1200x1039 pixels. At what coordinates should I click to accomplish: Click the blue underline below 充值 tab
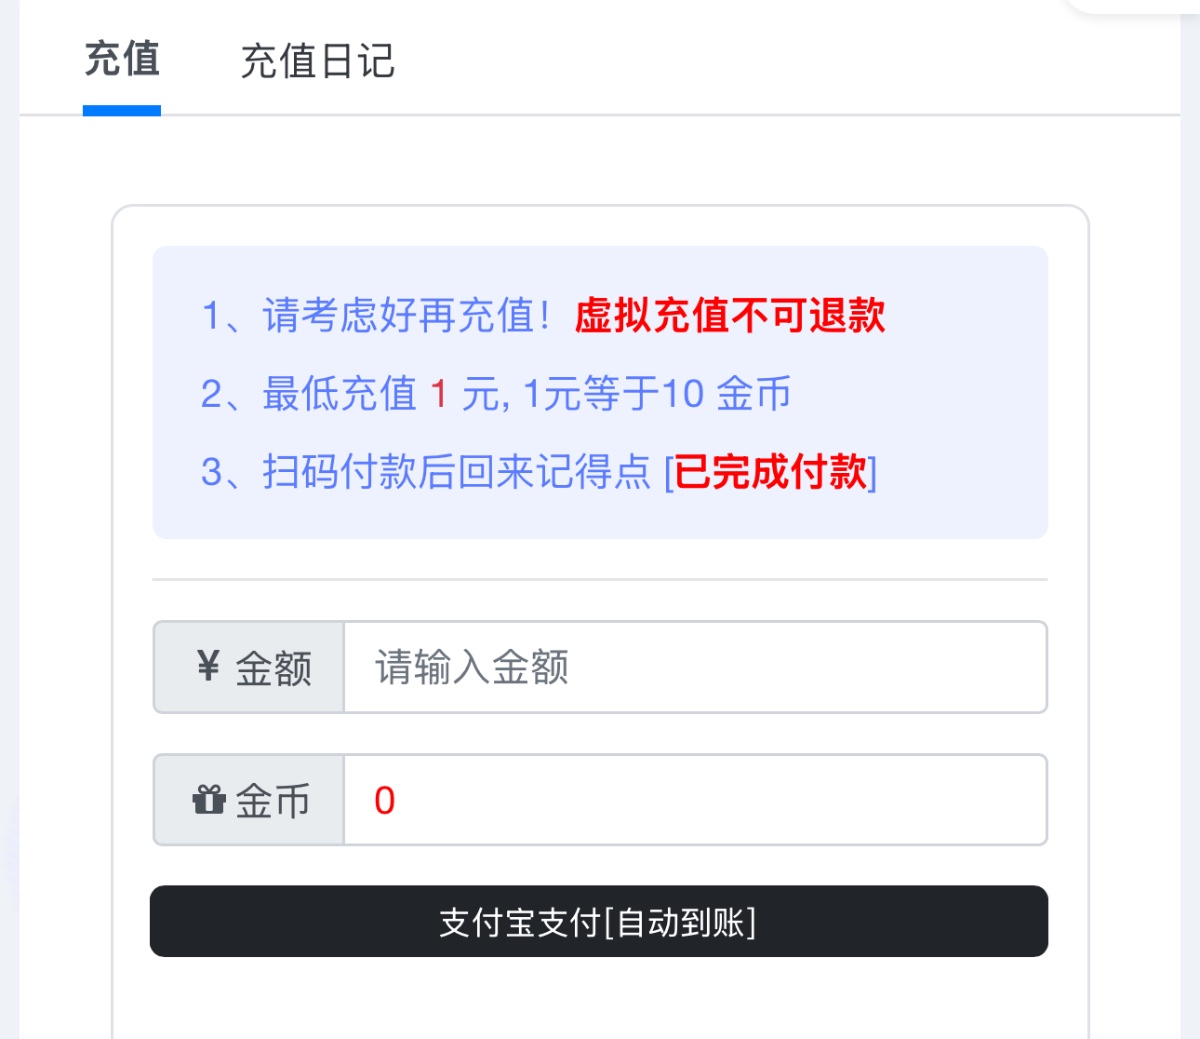click(x=122, y=111)
